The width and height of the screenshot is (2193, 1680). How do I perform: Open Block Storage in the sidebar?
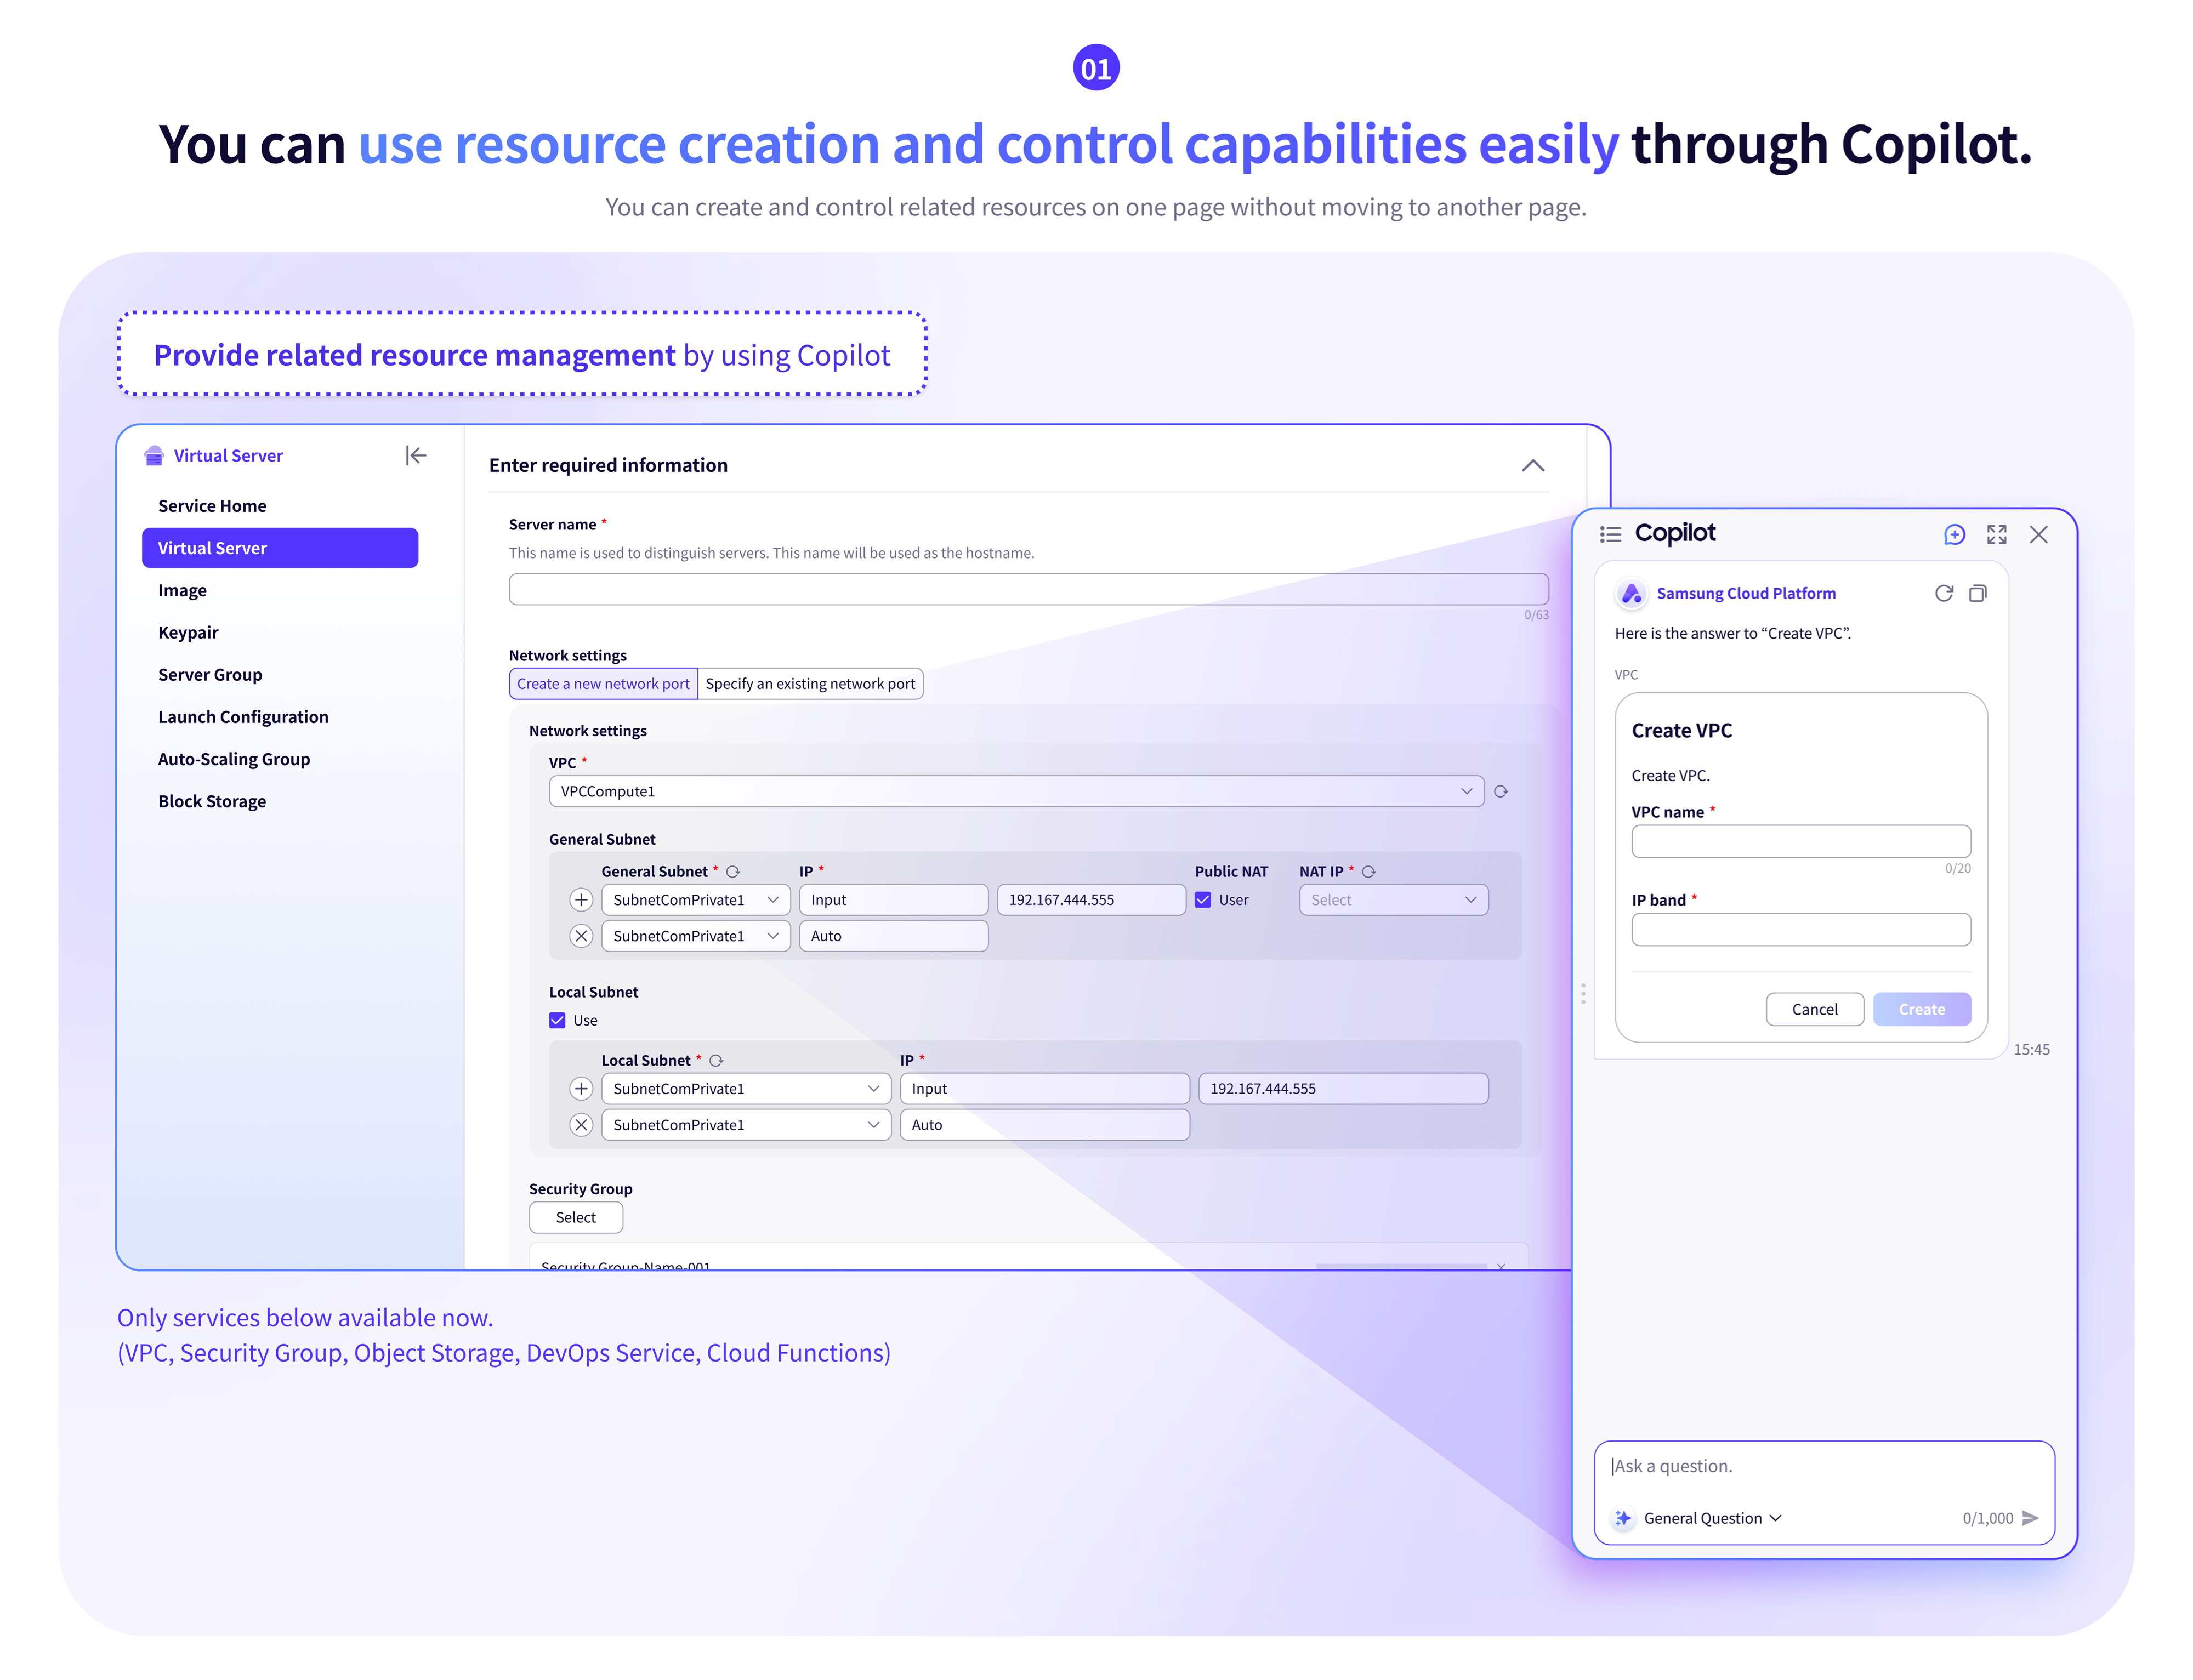pyautogui.click(x=212, y=802)
